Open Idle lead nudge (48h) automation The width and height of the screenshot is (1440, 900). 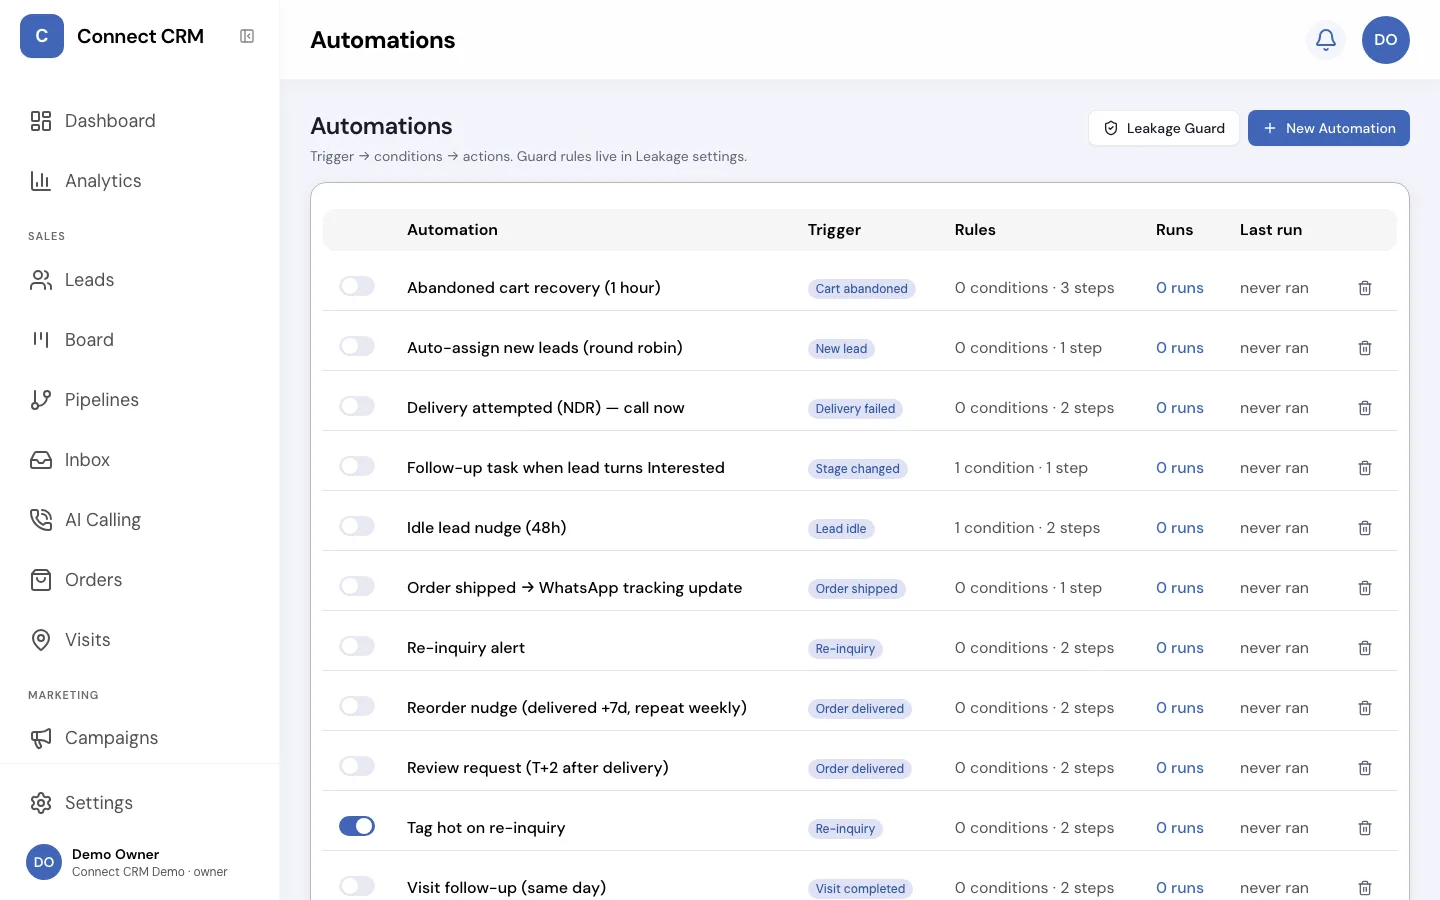[x=487, y=528]
